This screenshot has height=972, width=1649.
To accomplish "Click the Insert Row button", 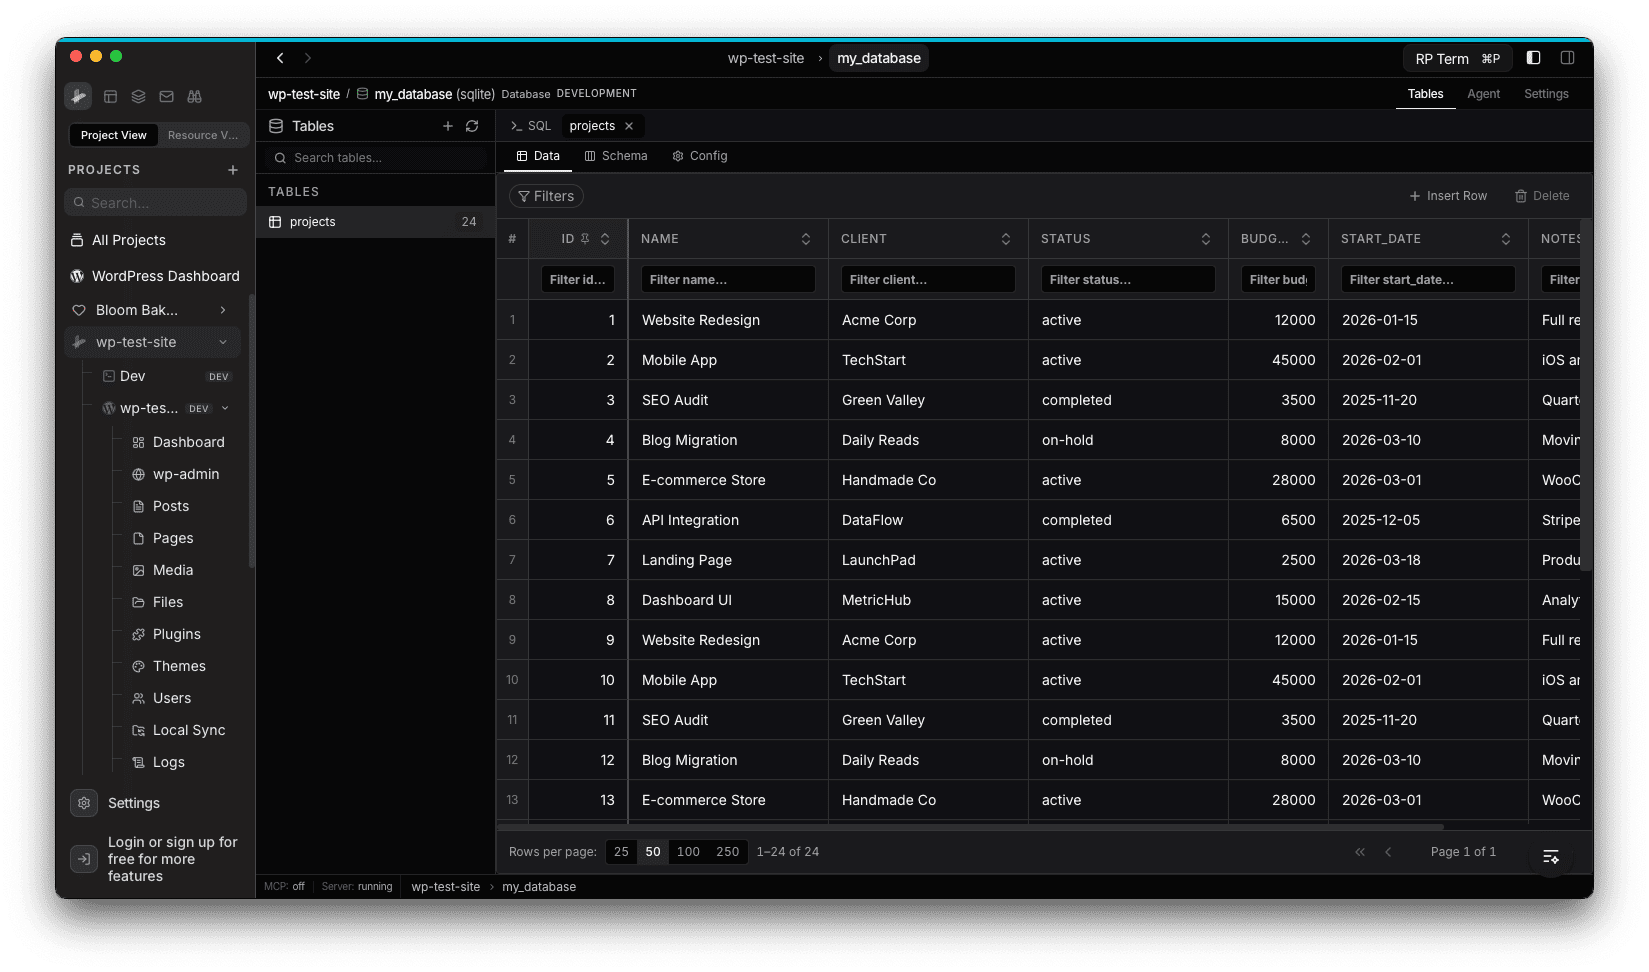I will pos(1448,195).
